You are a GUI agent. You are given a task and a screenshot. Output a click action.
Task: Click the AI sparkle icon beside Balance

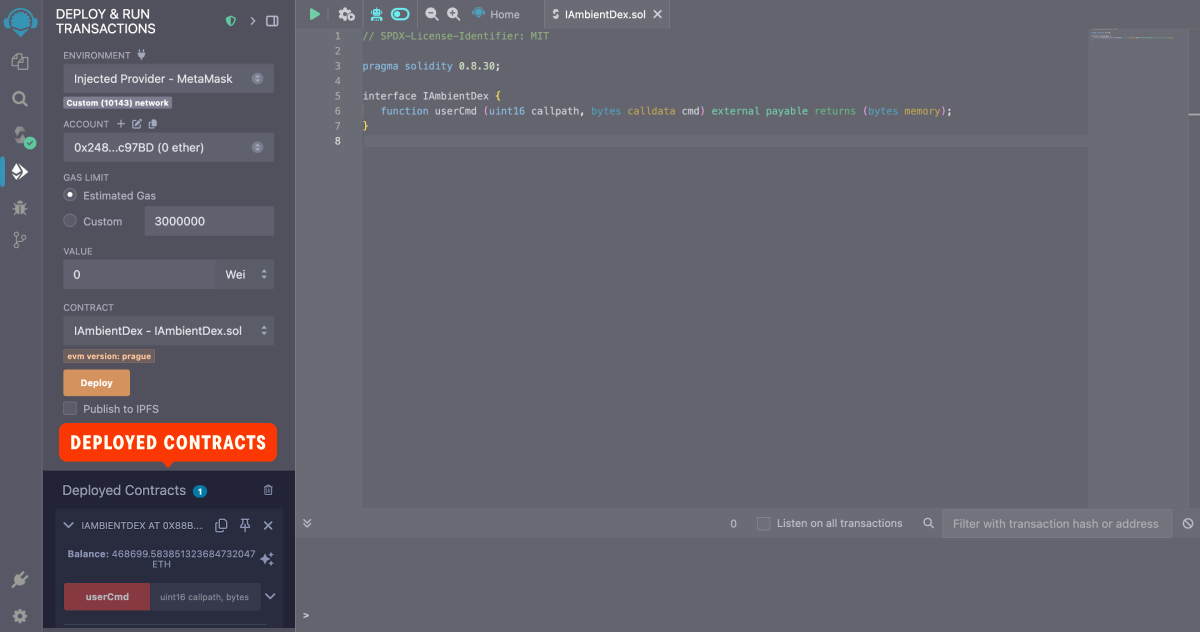pyautogui.click(x=267, y=559)
